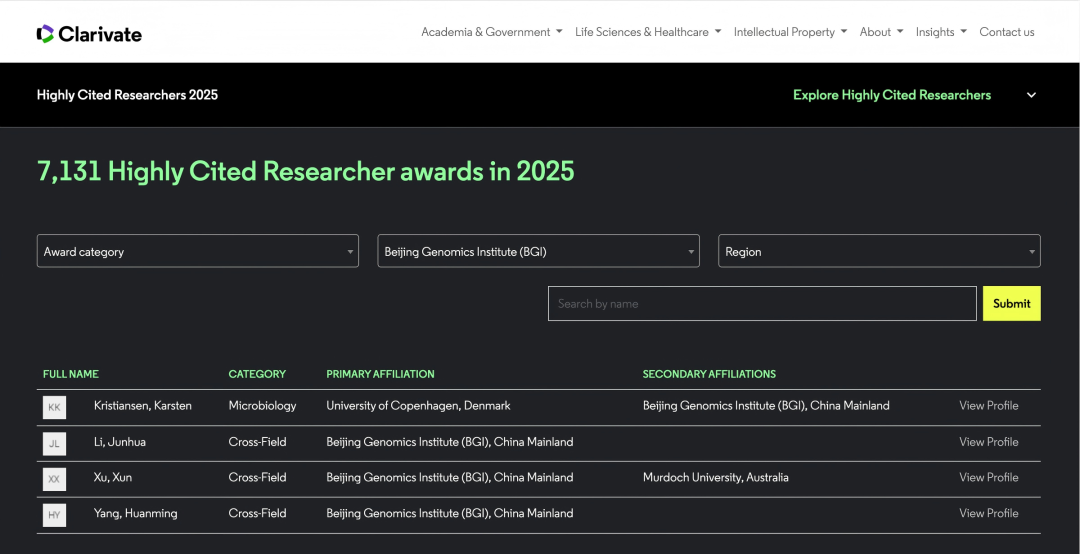
Task: Open the Life Sciences & Healthcare menu
Action: click(647, 32)
